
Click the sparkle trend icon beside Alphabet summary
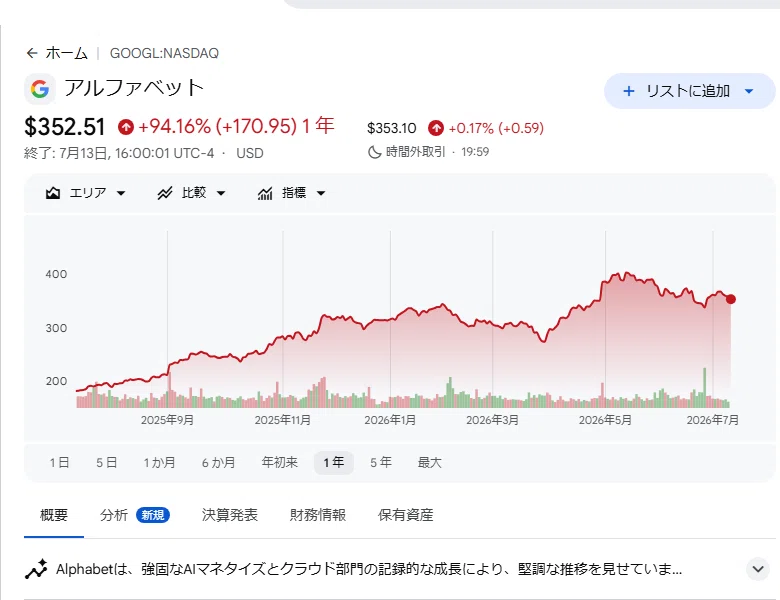[36, 569]
